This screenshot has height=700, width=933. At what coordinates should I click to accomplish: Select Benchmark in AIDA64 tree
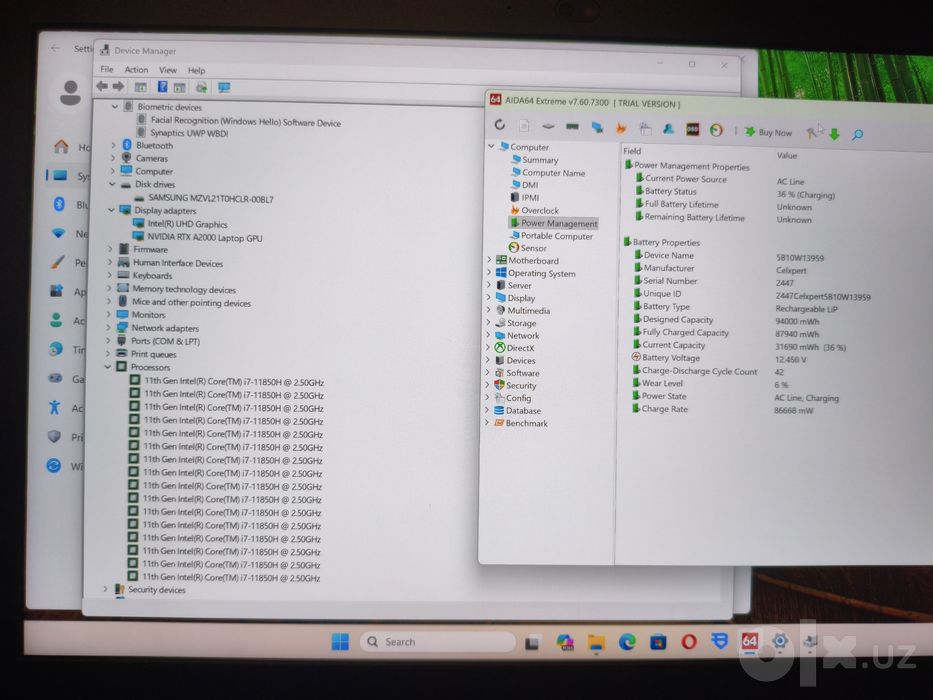pyautogui.click(x=527, y=423)
